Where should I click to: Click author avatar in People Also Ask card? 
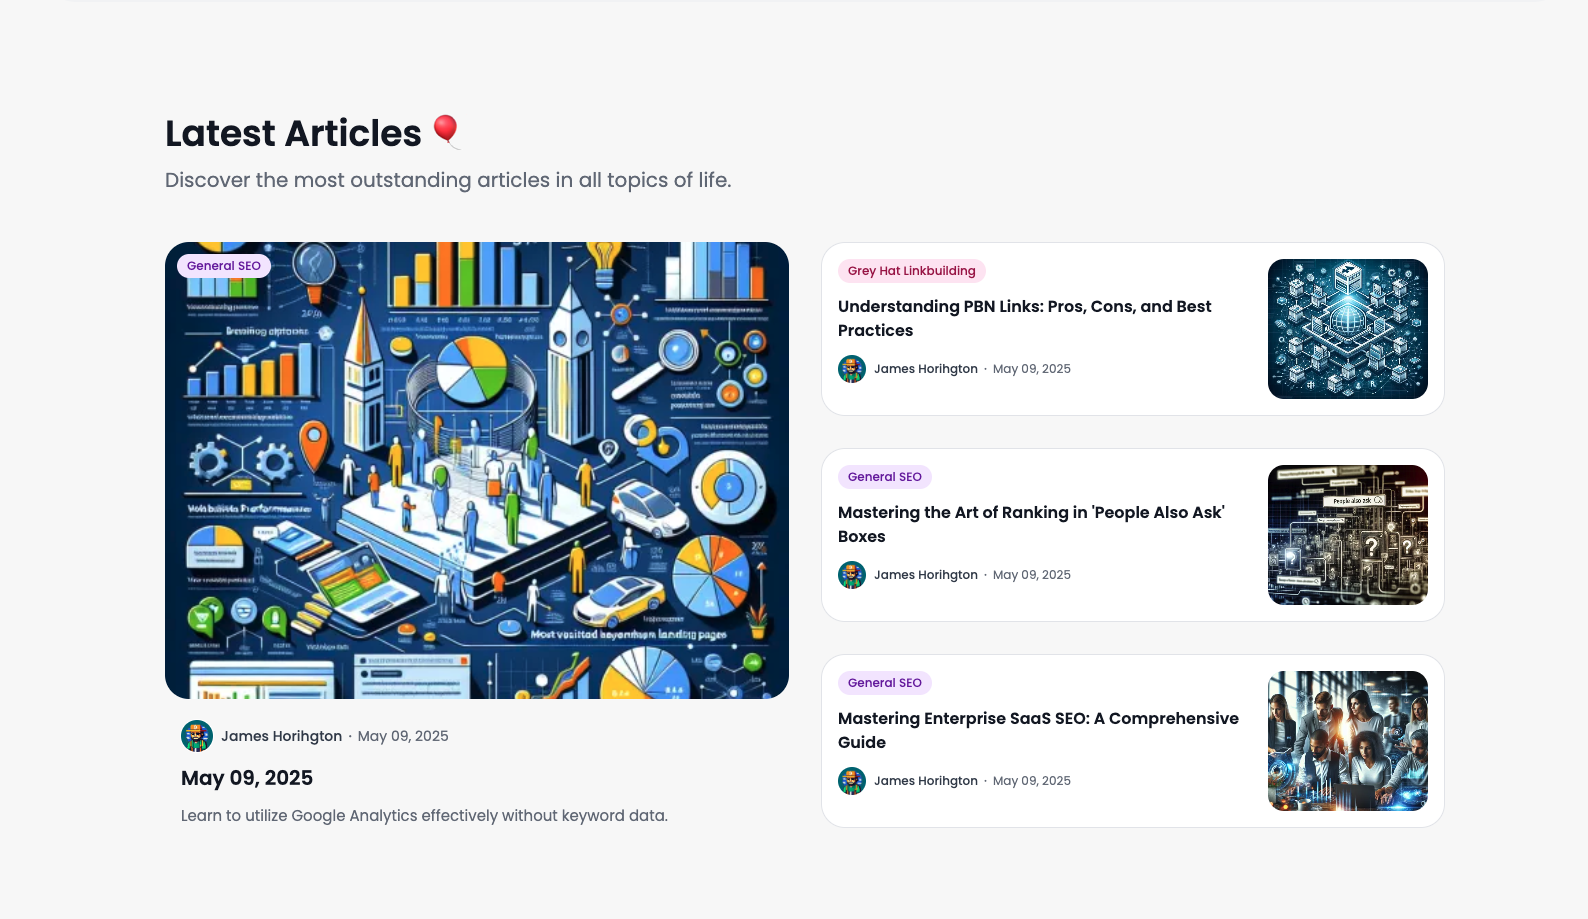tap(852, 575)
